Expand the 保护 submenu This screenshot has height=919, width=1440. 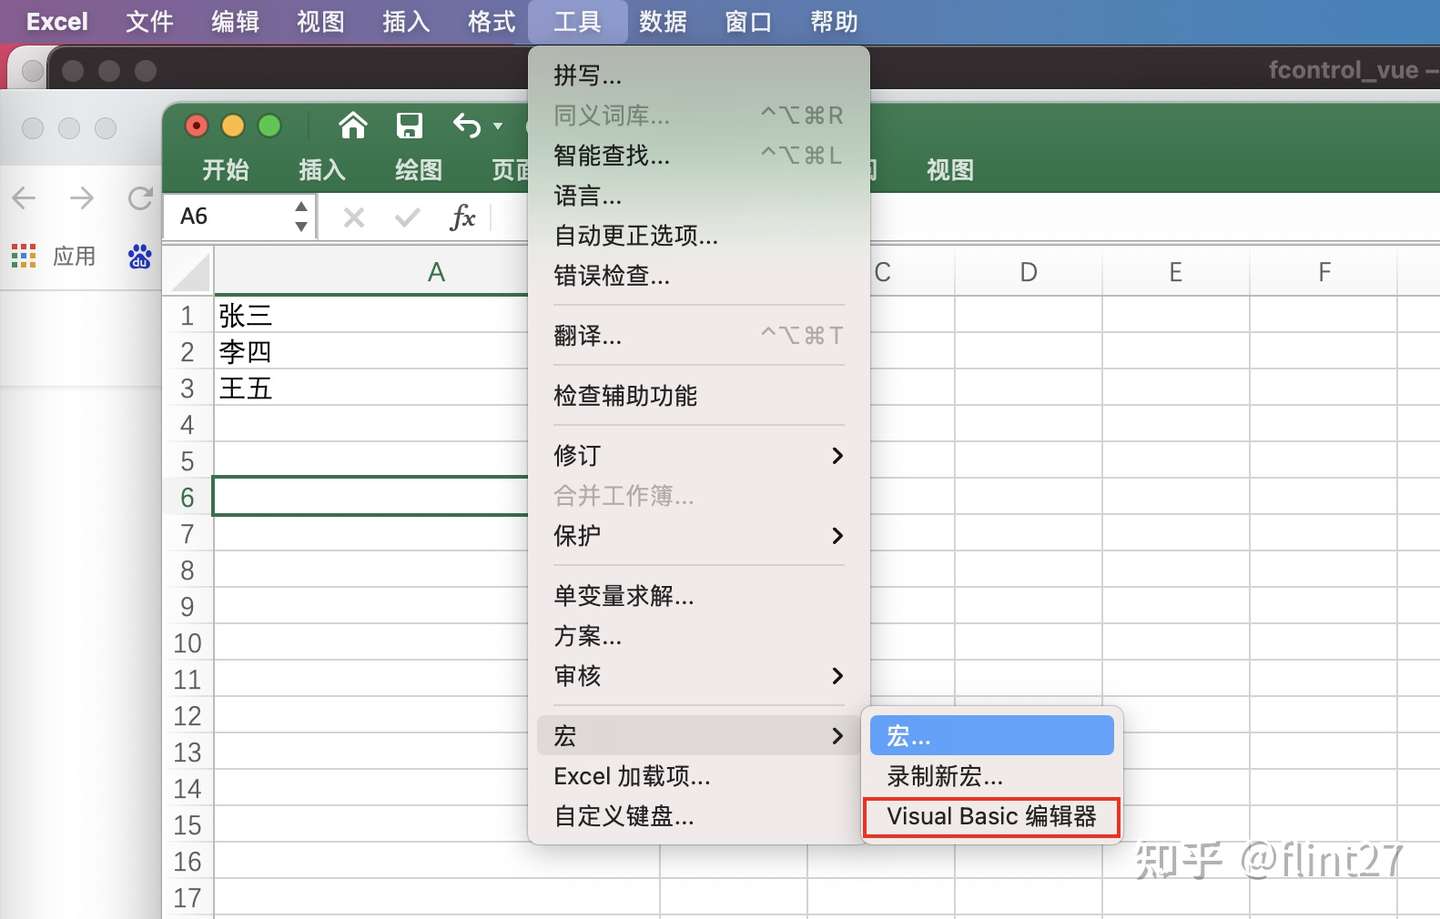point(698,536)
